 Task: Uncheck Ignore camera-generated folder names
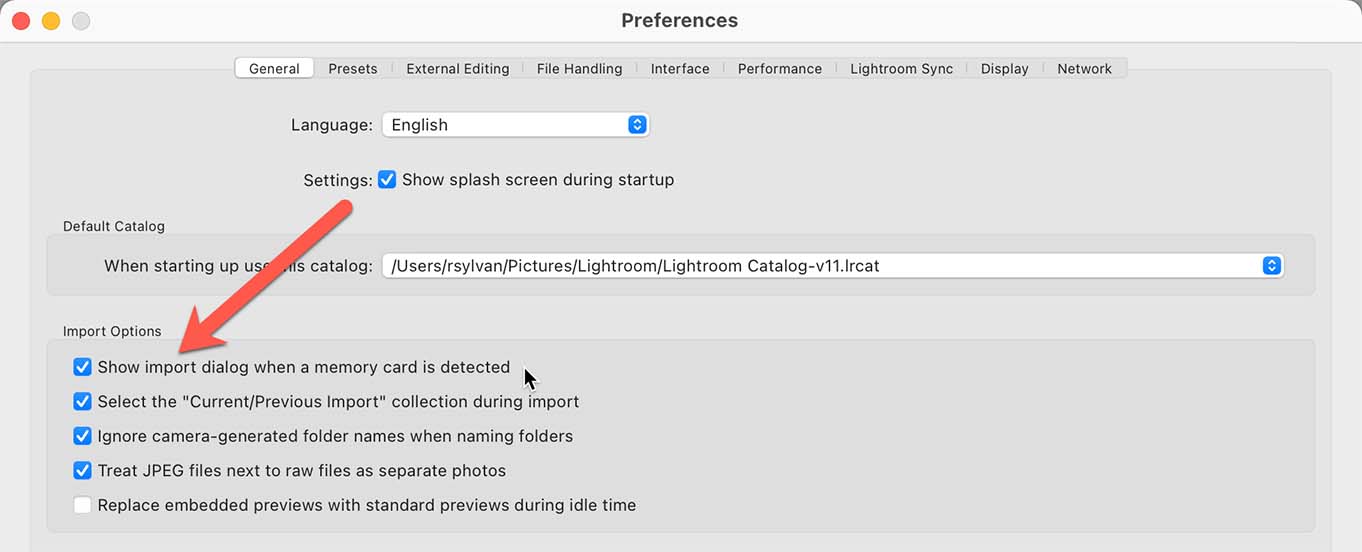pos(82,436)
